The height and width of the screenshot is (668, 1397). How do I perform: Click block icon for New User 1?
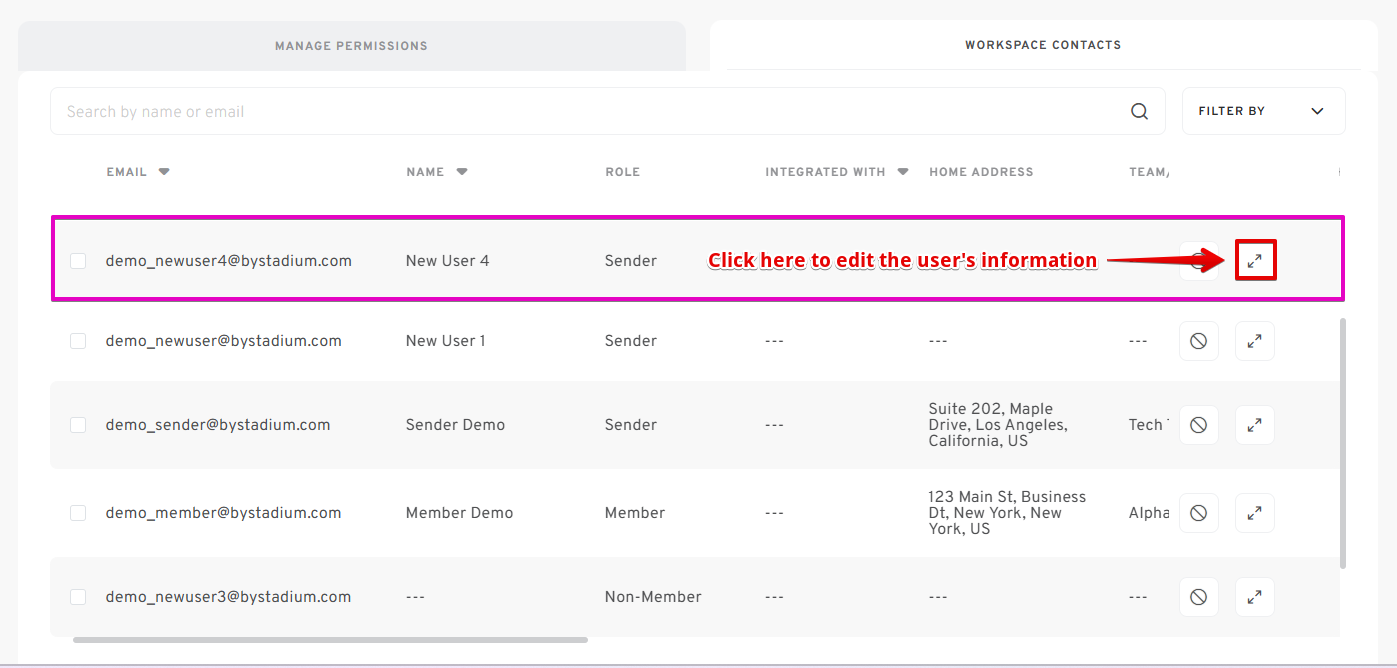(x=1198, y=341)
